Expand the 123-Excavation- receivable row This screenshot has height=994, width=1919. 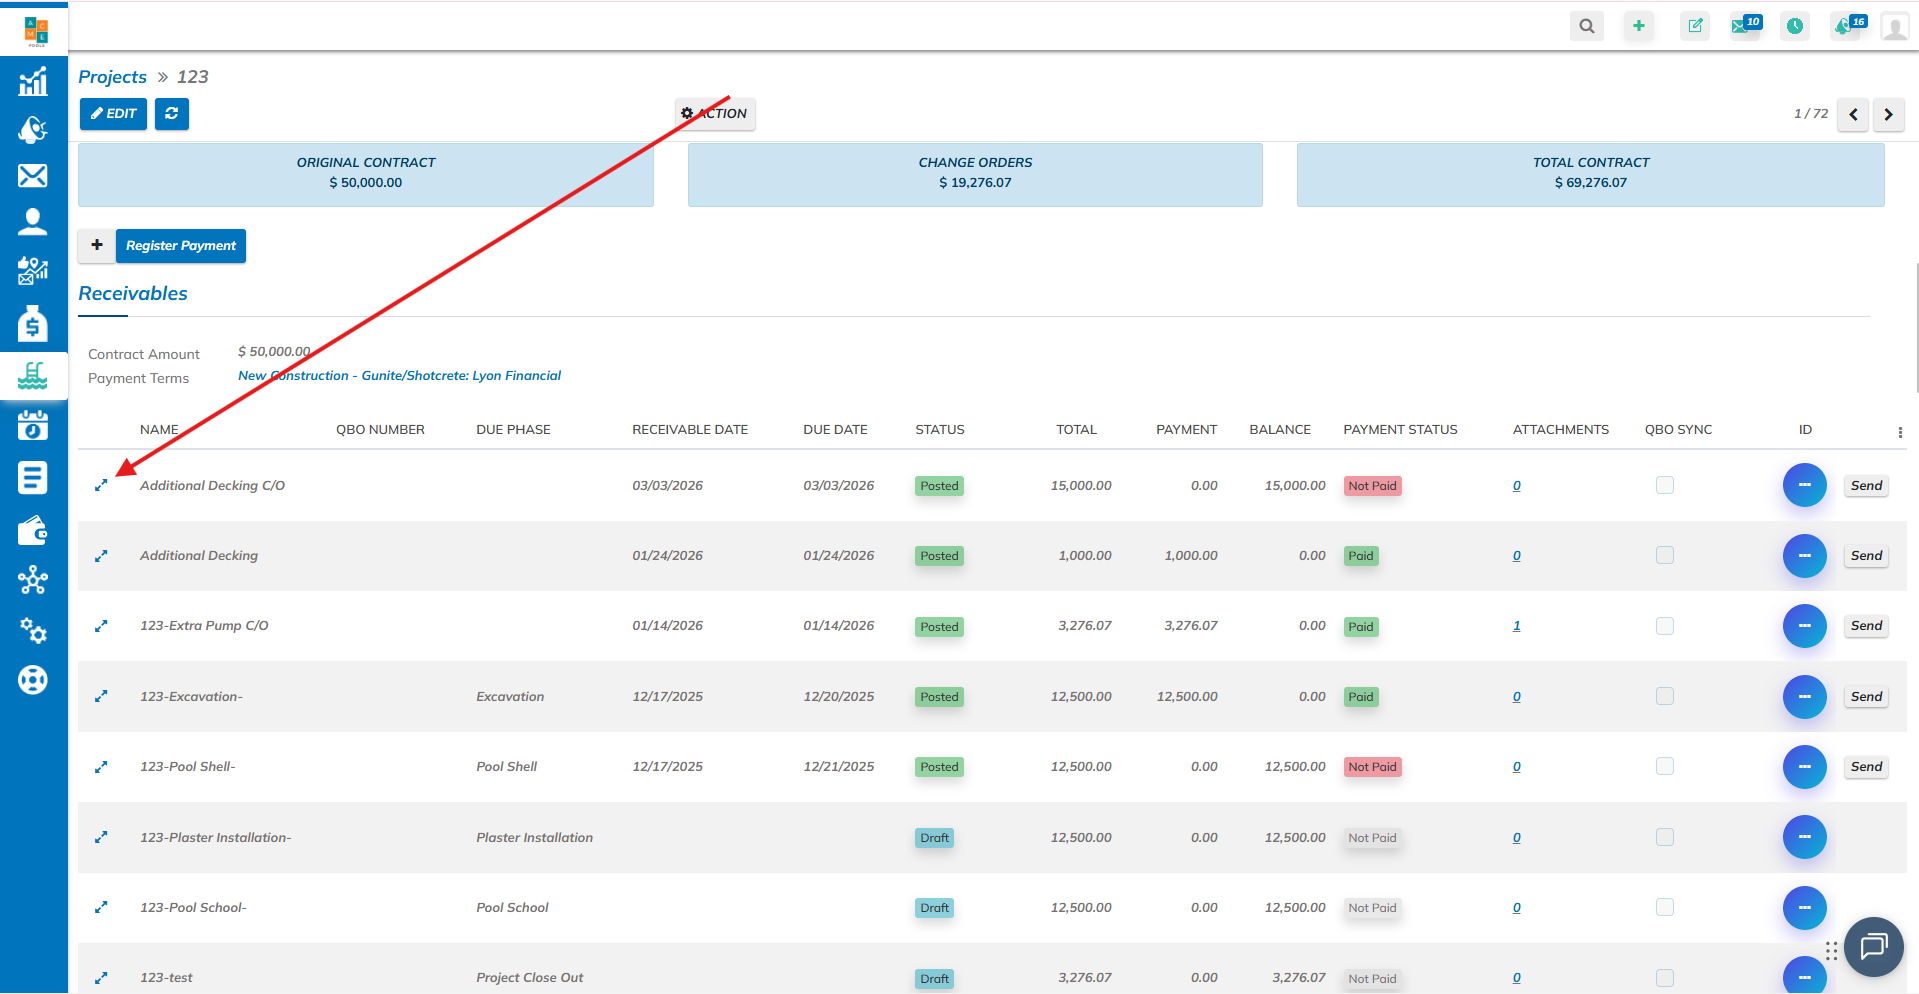(101, 697)
